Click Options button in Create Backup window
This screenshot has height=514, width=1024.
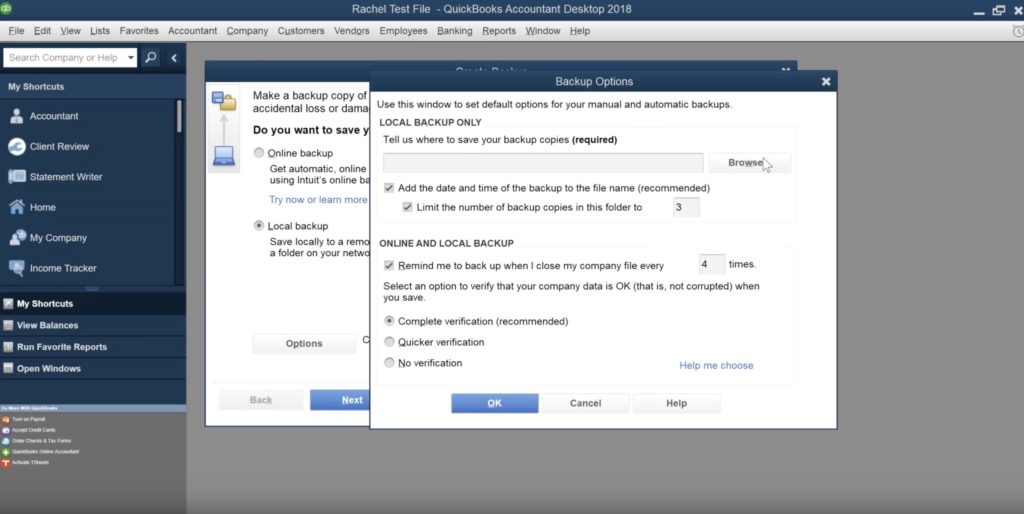click(304, 344)
